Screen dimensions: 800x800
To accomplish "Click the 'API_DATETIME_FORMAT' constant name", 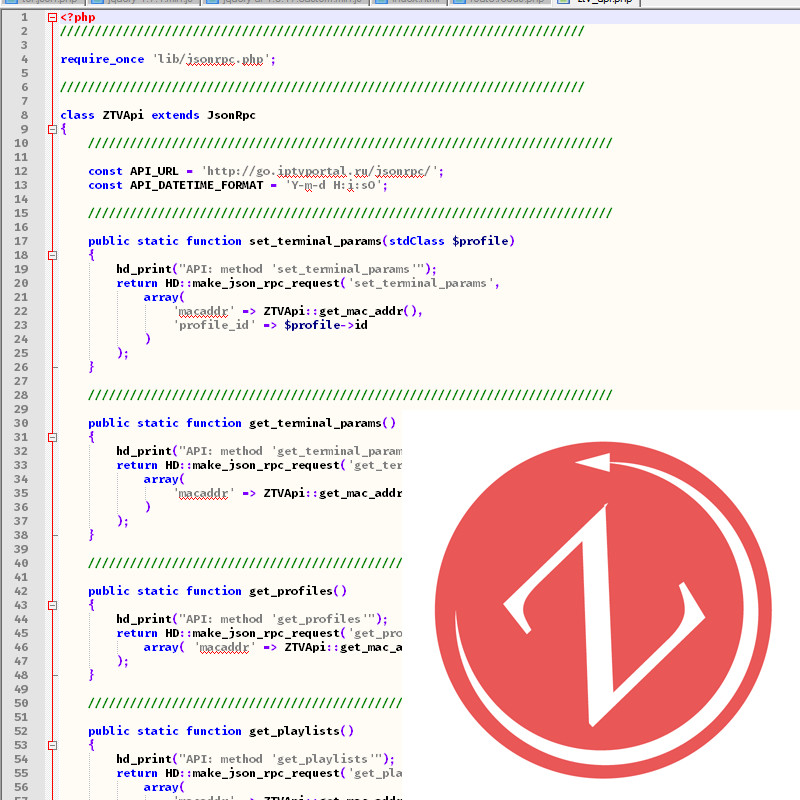I will click(196, 185).
